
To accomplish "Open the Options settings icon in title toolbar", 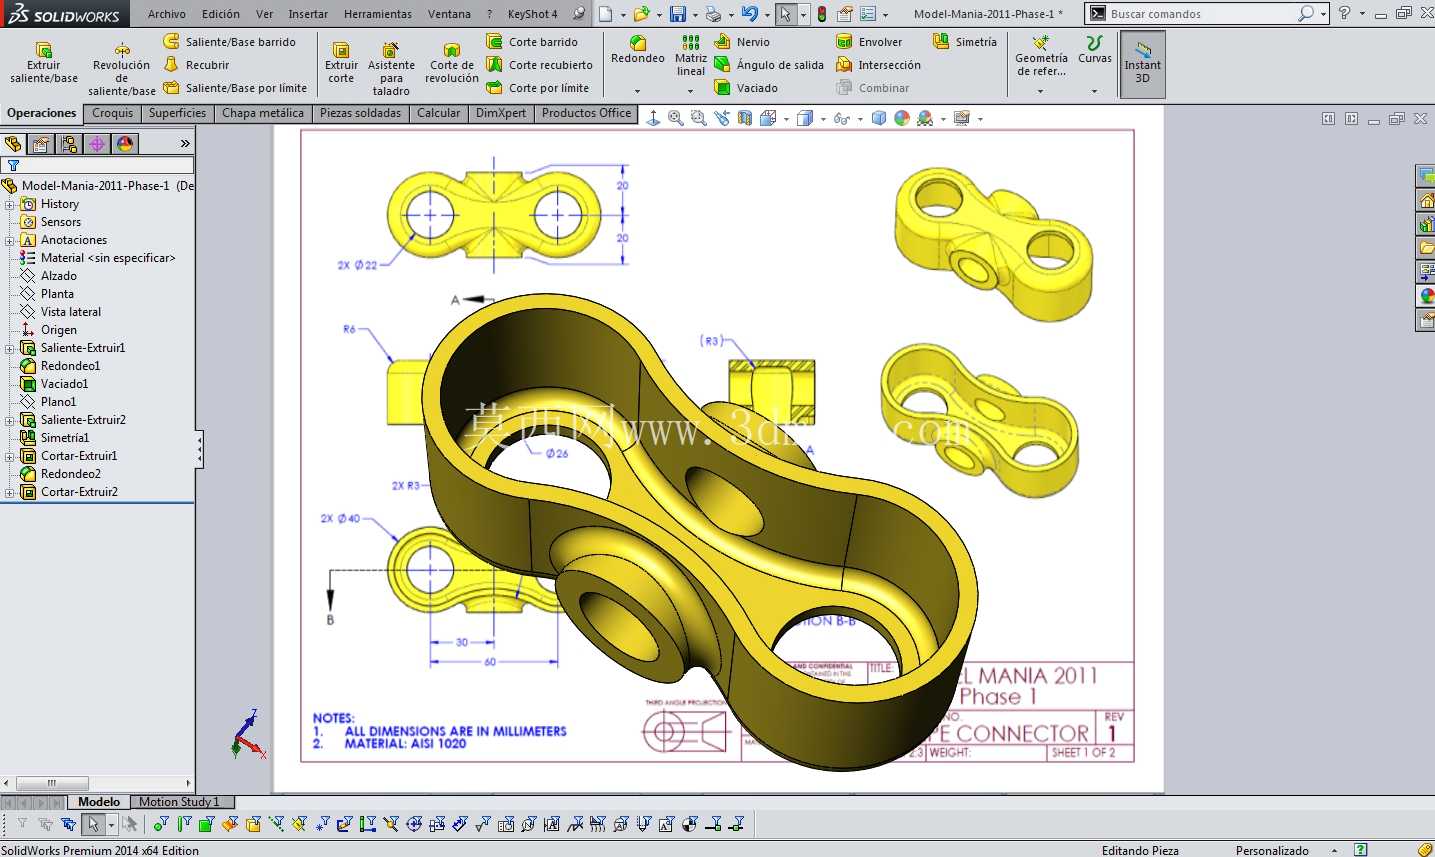I will click(867, 14).
